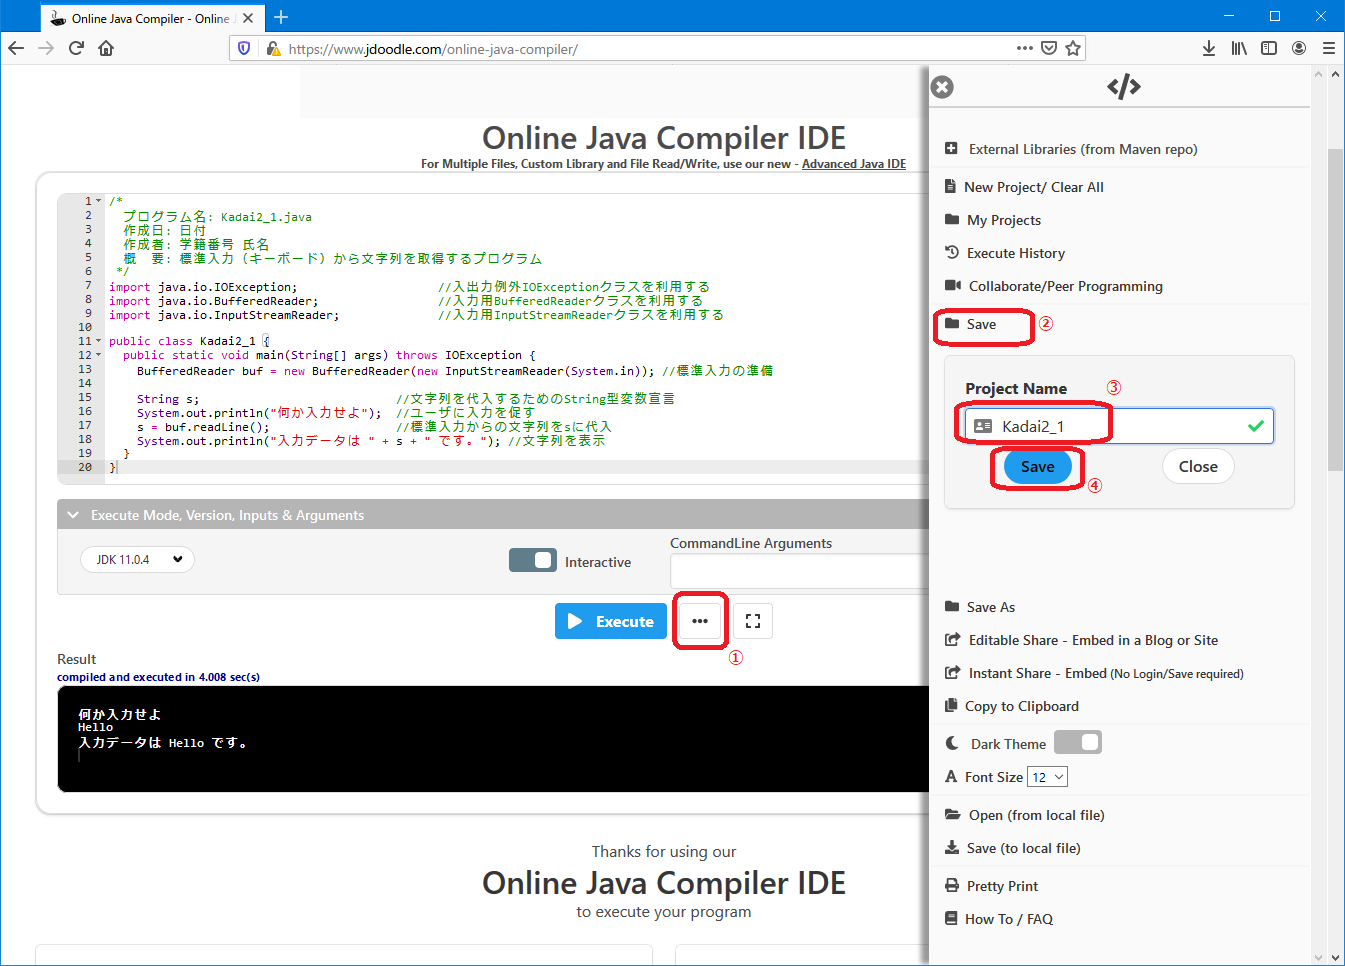Reload the JDoodle page
This screenshot has height=966, width=1345.
click(76, 48)
